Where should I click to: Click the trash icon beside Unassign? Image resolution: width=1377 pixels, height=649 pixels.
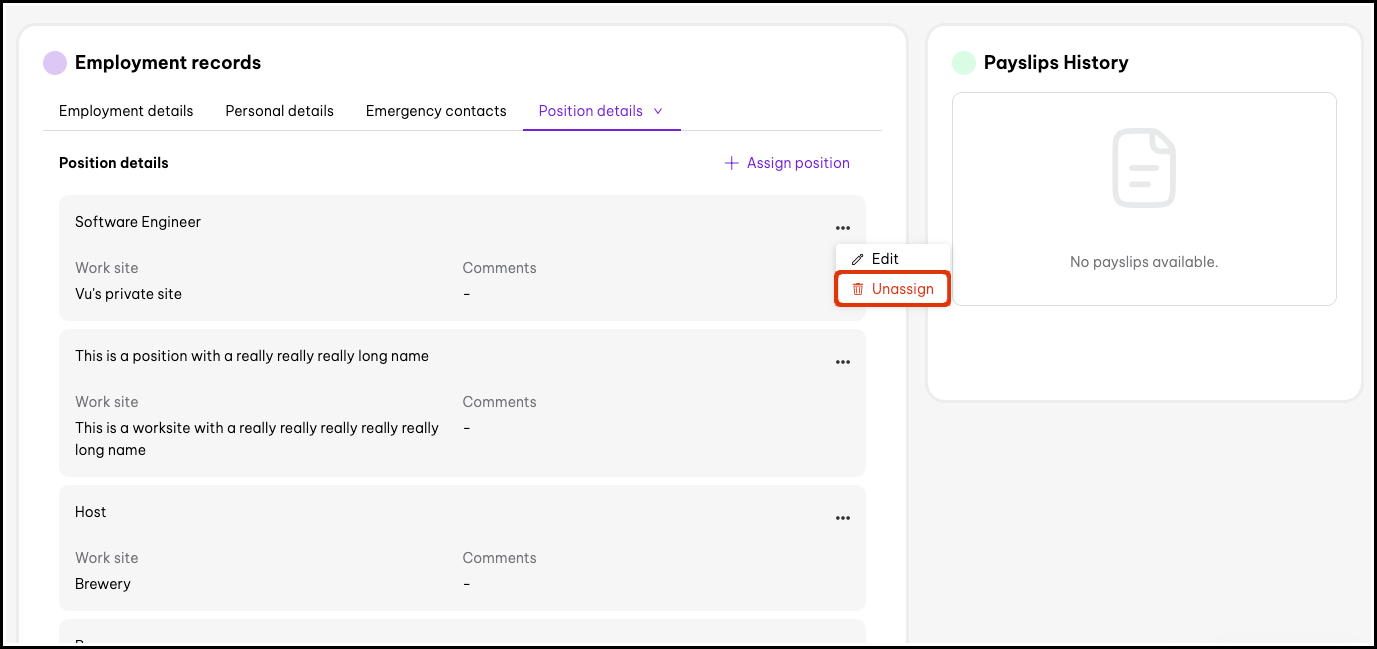click(x=857, y=289)
